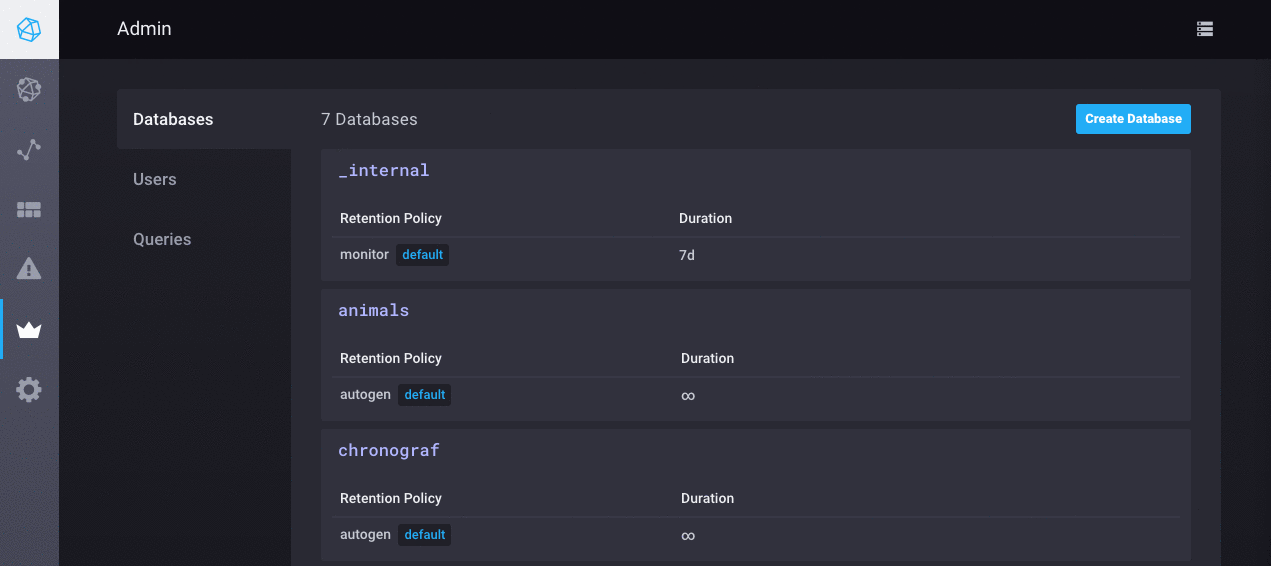Select the Admin crown icon in the sidebar

pyautogui.click(x=29, y=330)
